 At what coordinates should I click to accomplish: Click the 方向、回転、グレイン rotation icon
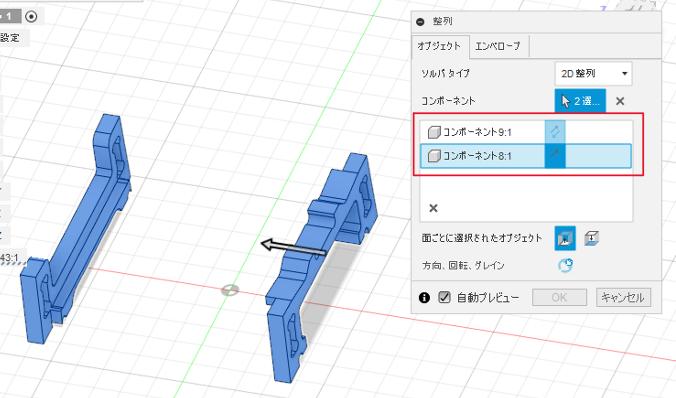coord(565,265)
